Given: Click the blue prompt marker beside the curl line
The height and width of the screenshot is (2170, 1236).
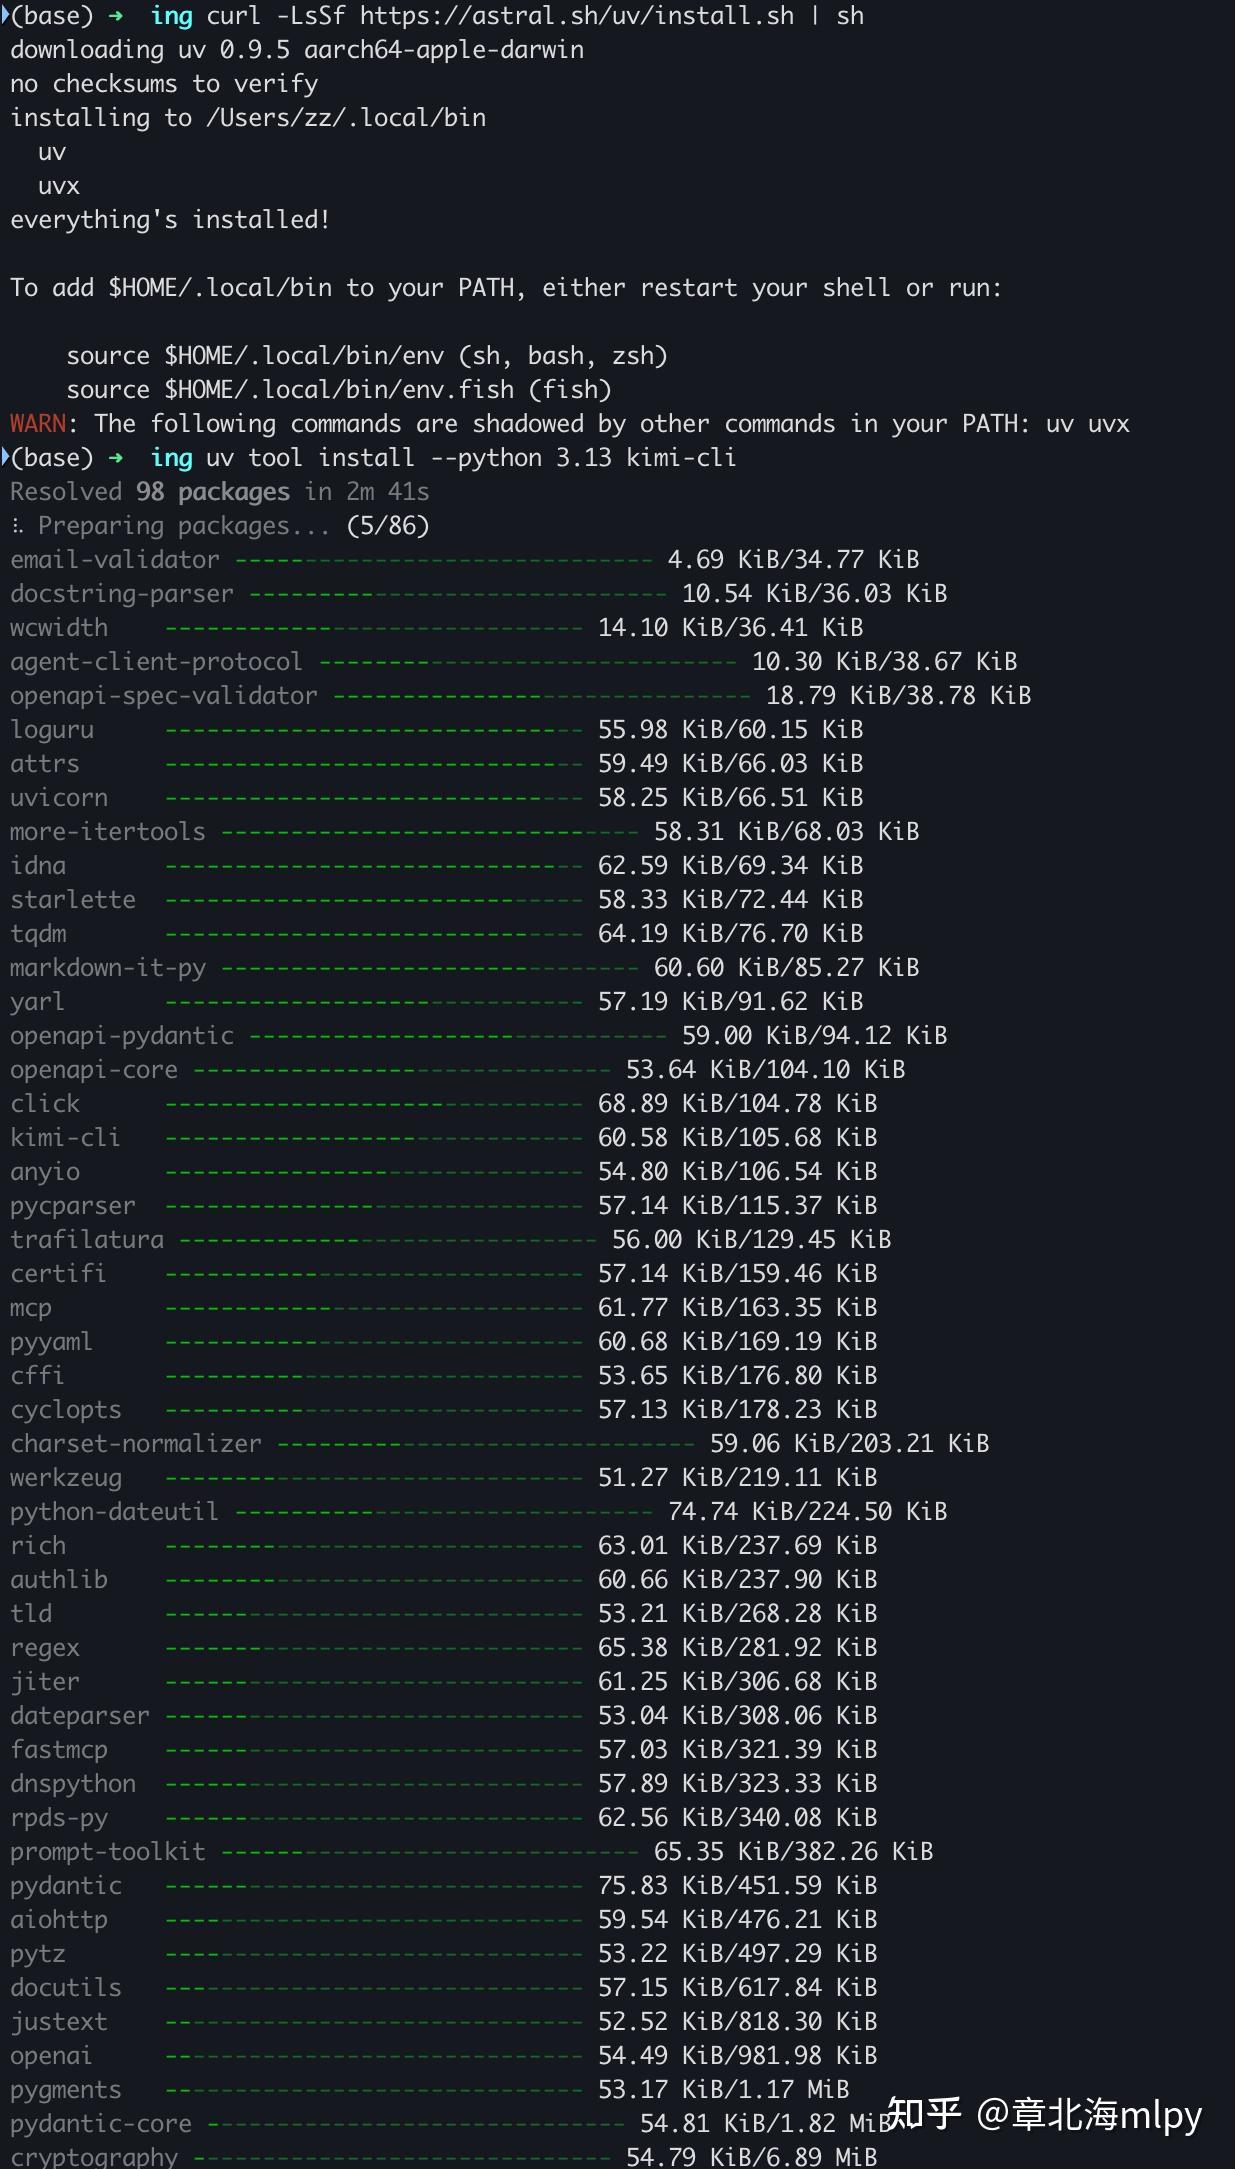Looking at the screenshot, I should [x=5, y=16].
